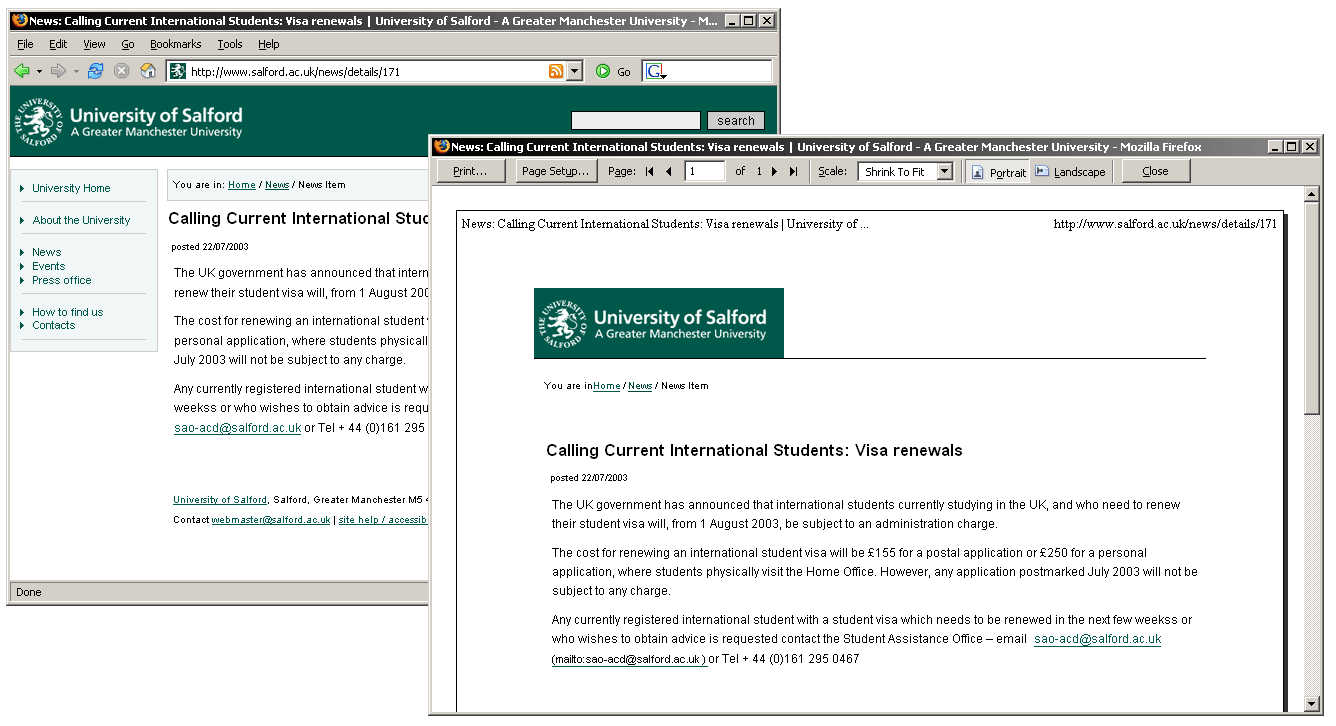The width and height of the screenshot is (1336, 726).
Task: Click the site help / accessibility footer link
Action: [x=383, y=520]
